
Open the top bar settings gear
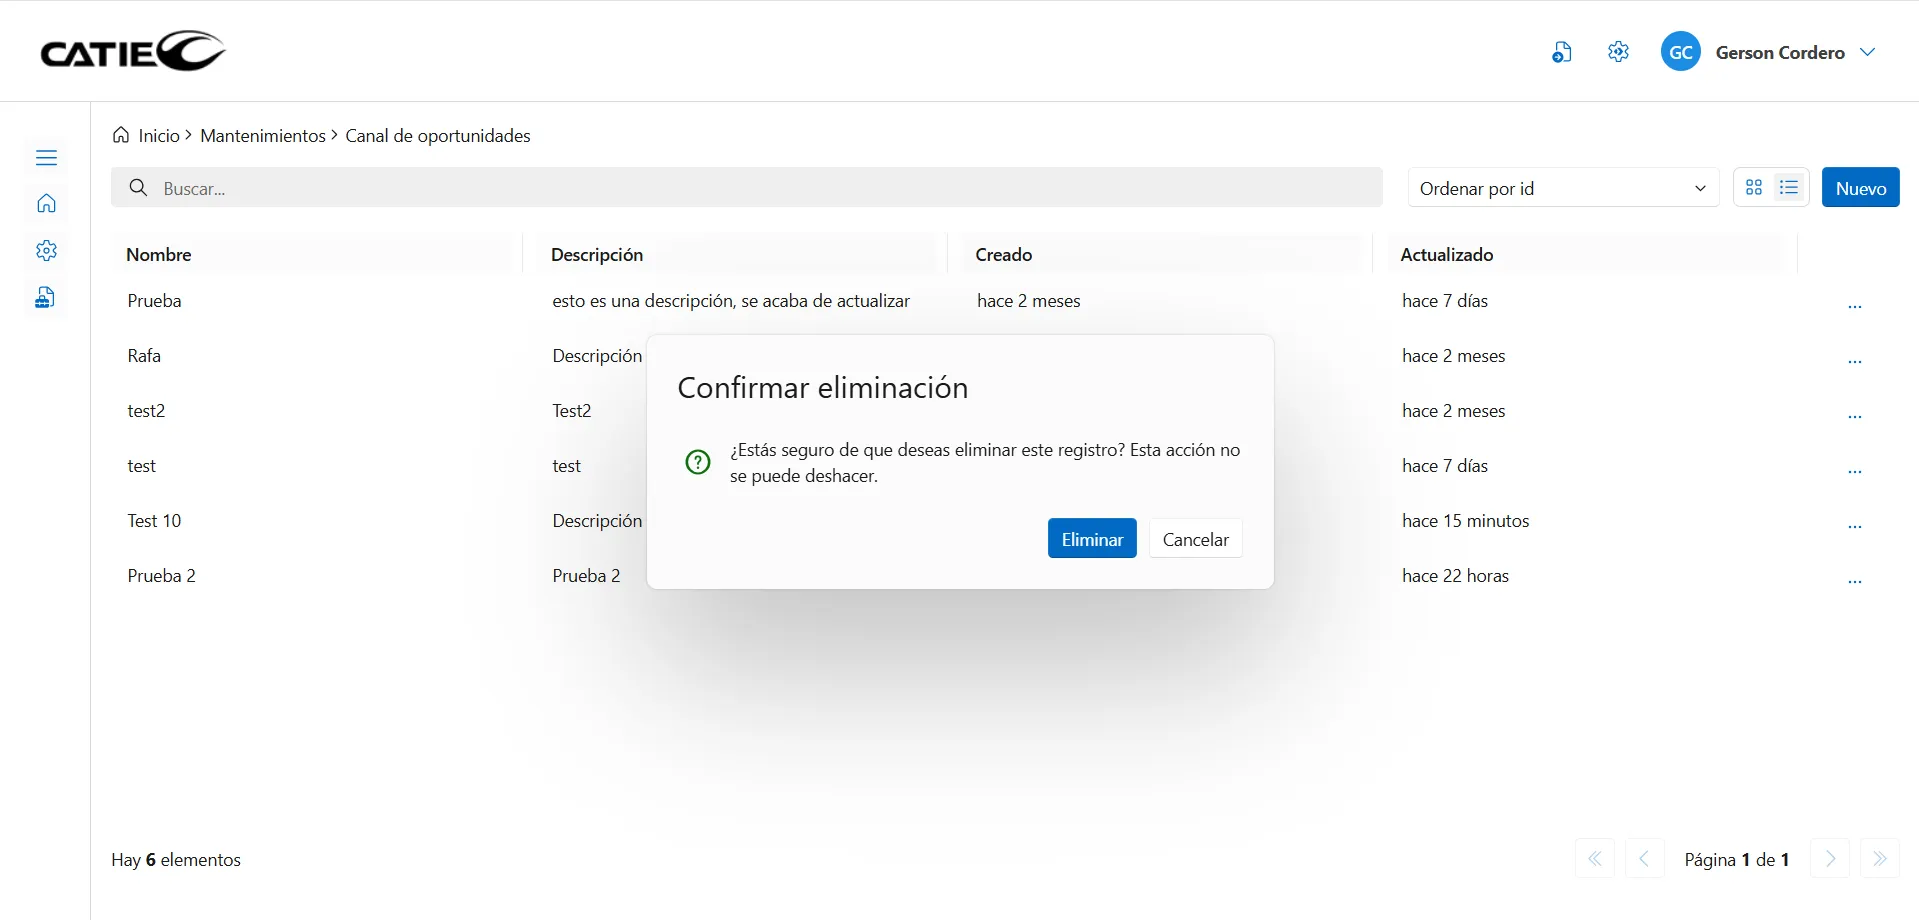[x=1618, y=52]
